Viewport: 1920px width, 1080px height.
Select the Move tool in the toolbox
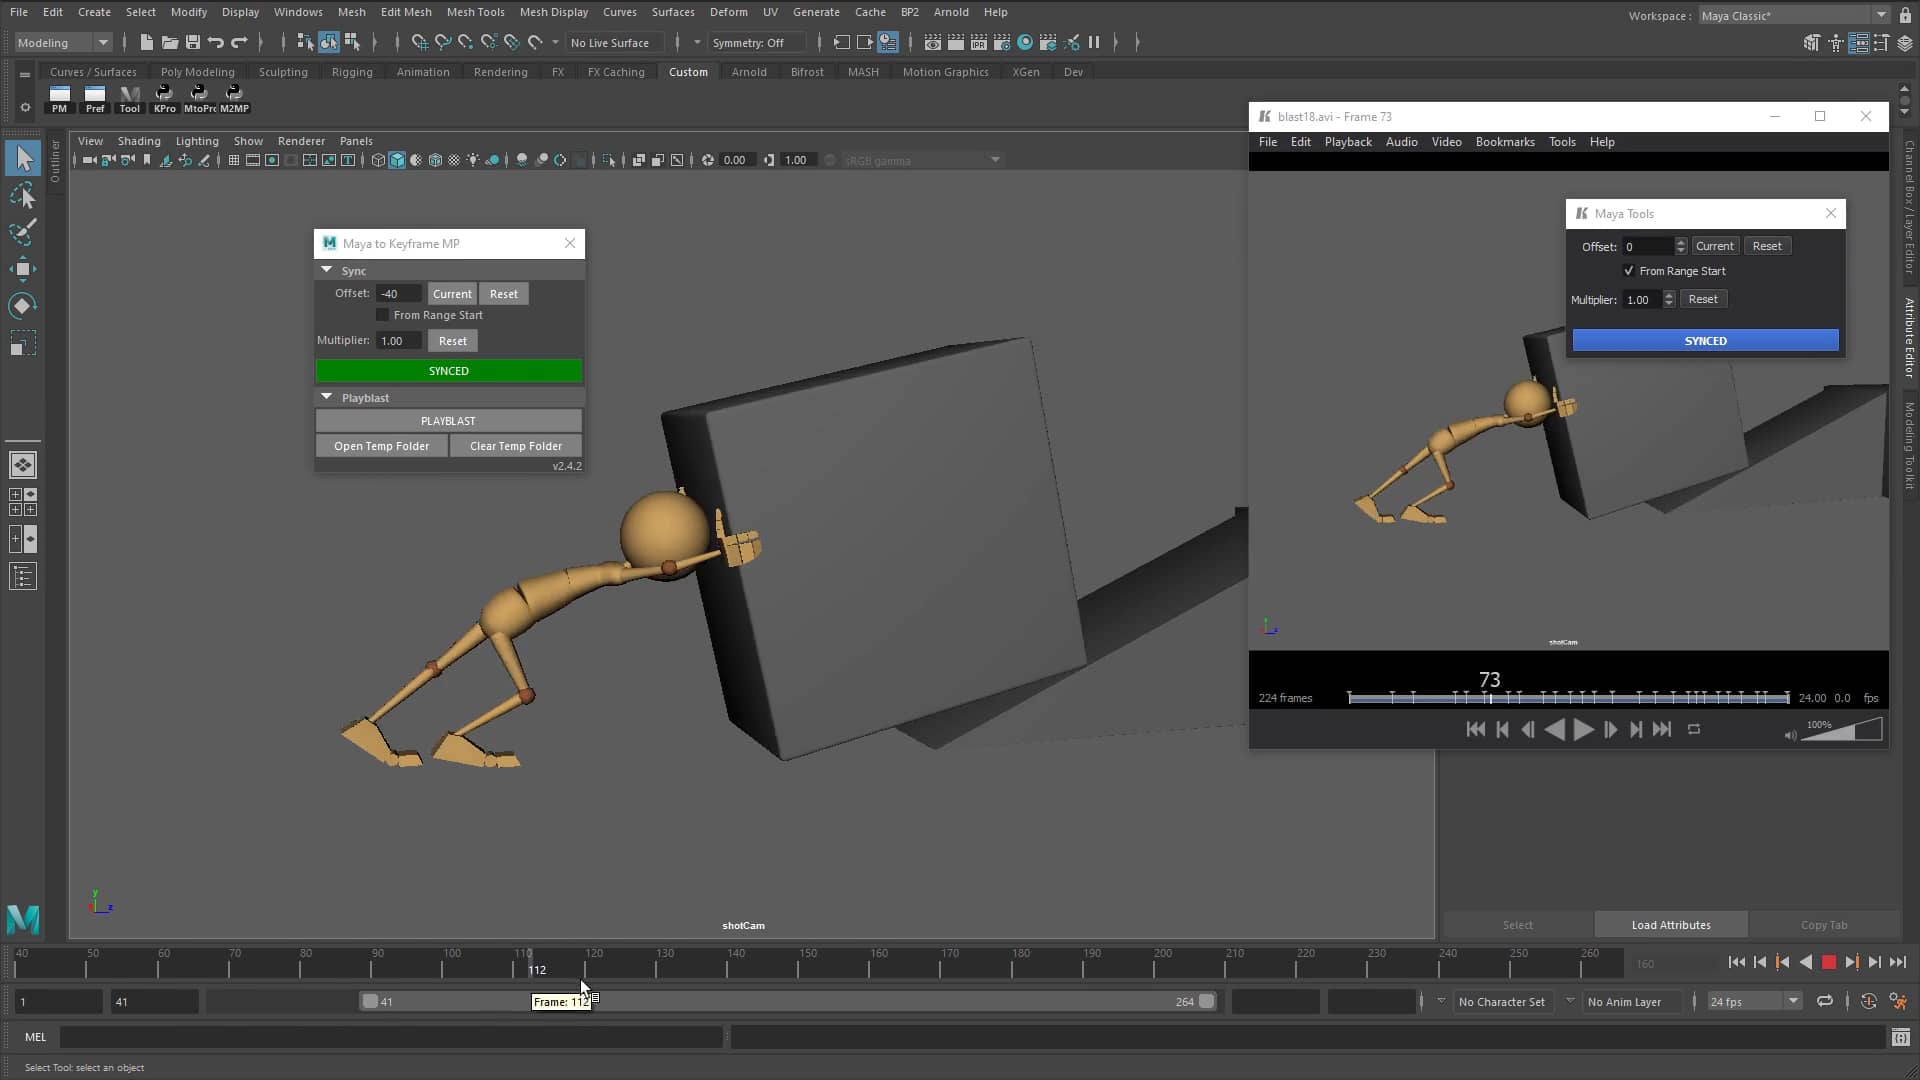[23, 268]
